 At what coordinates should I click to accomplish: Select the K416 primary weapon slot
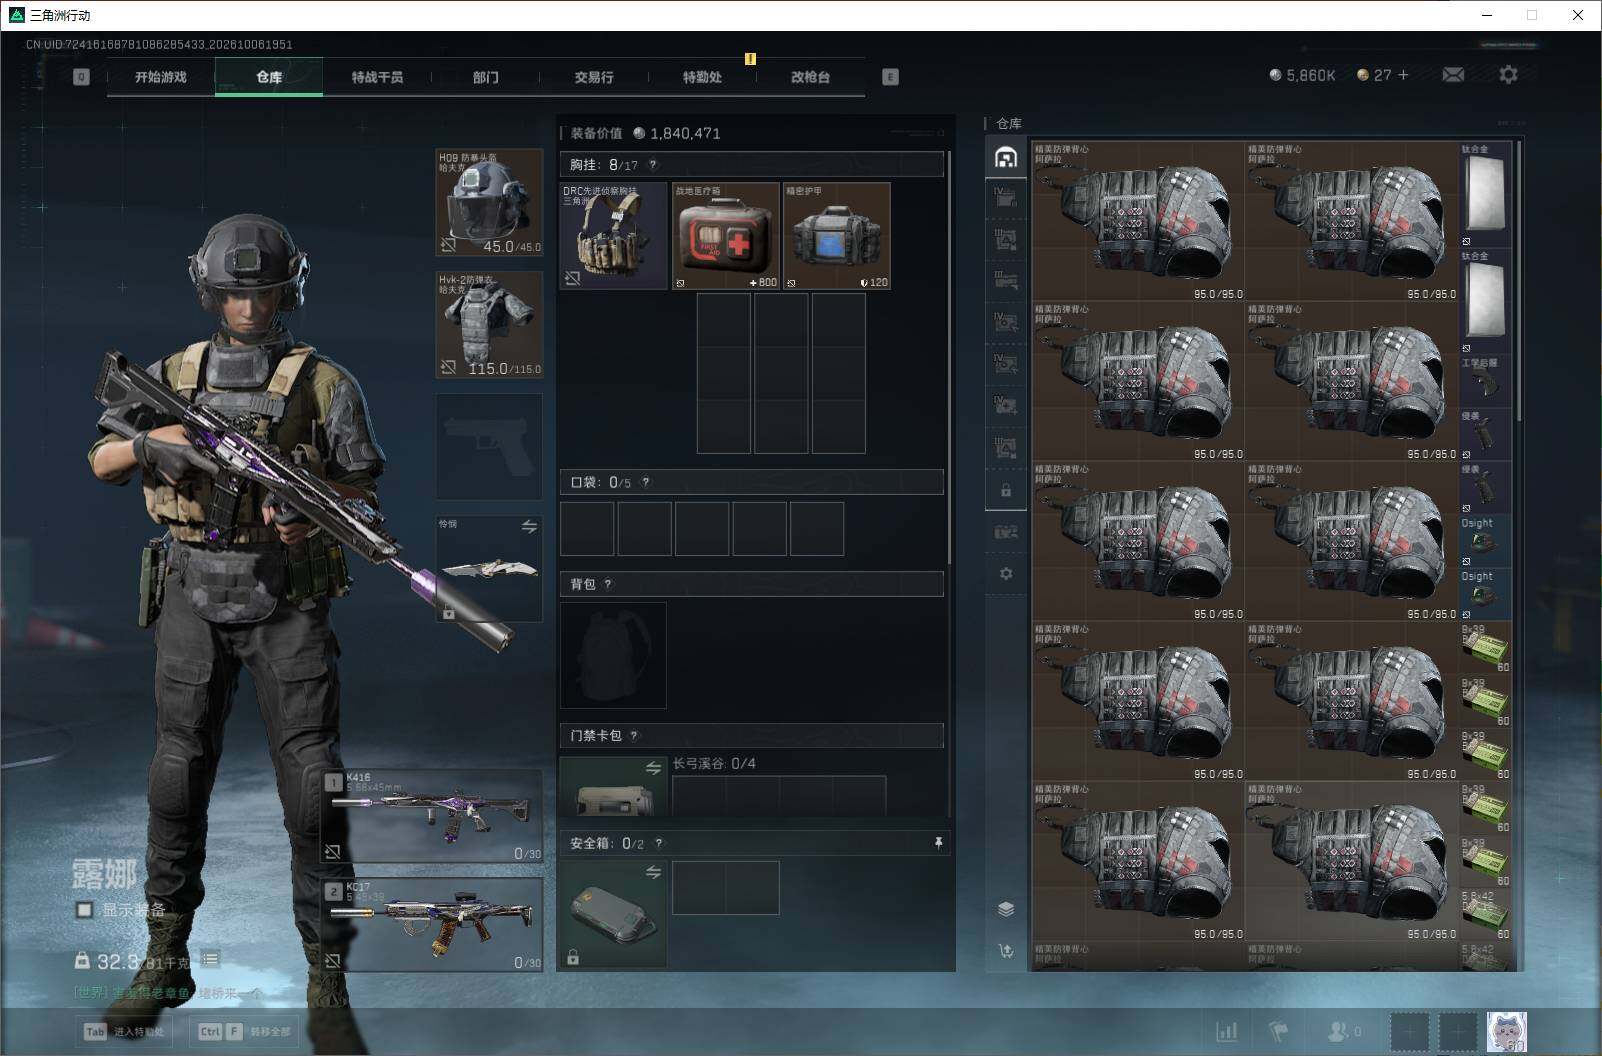click(432, 816)
